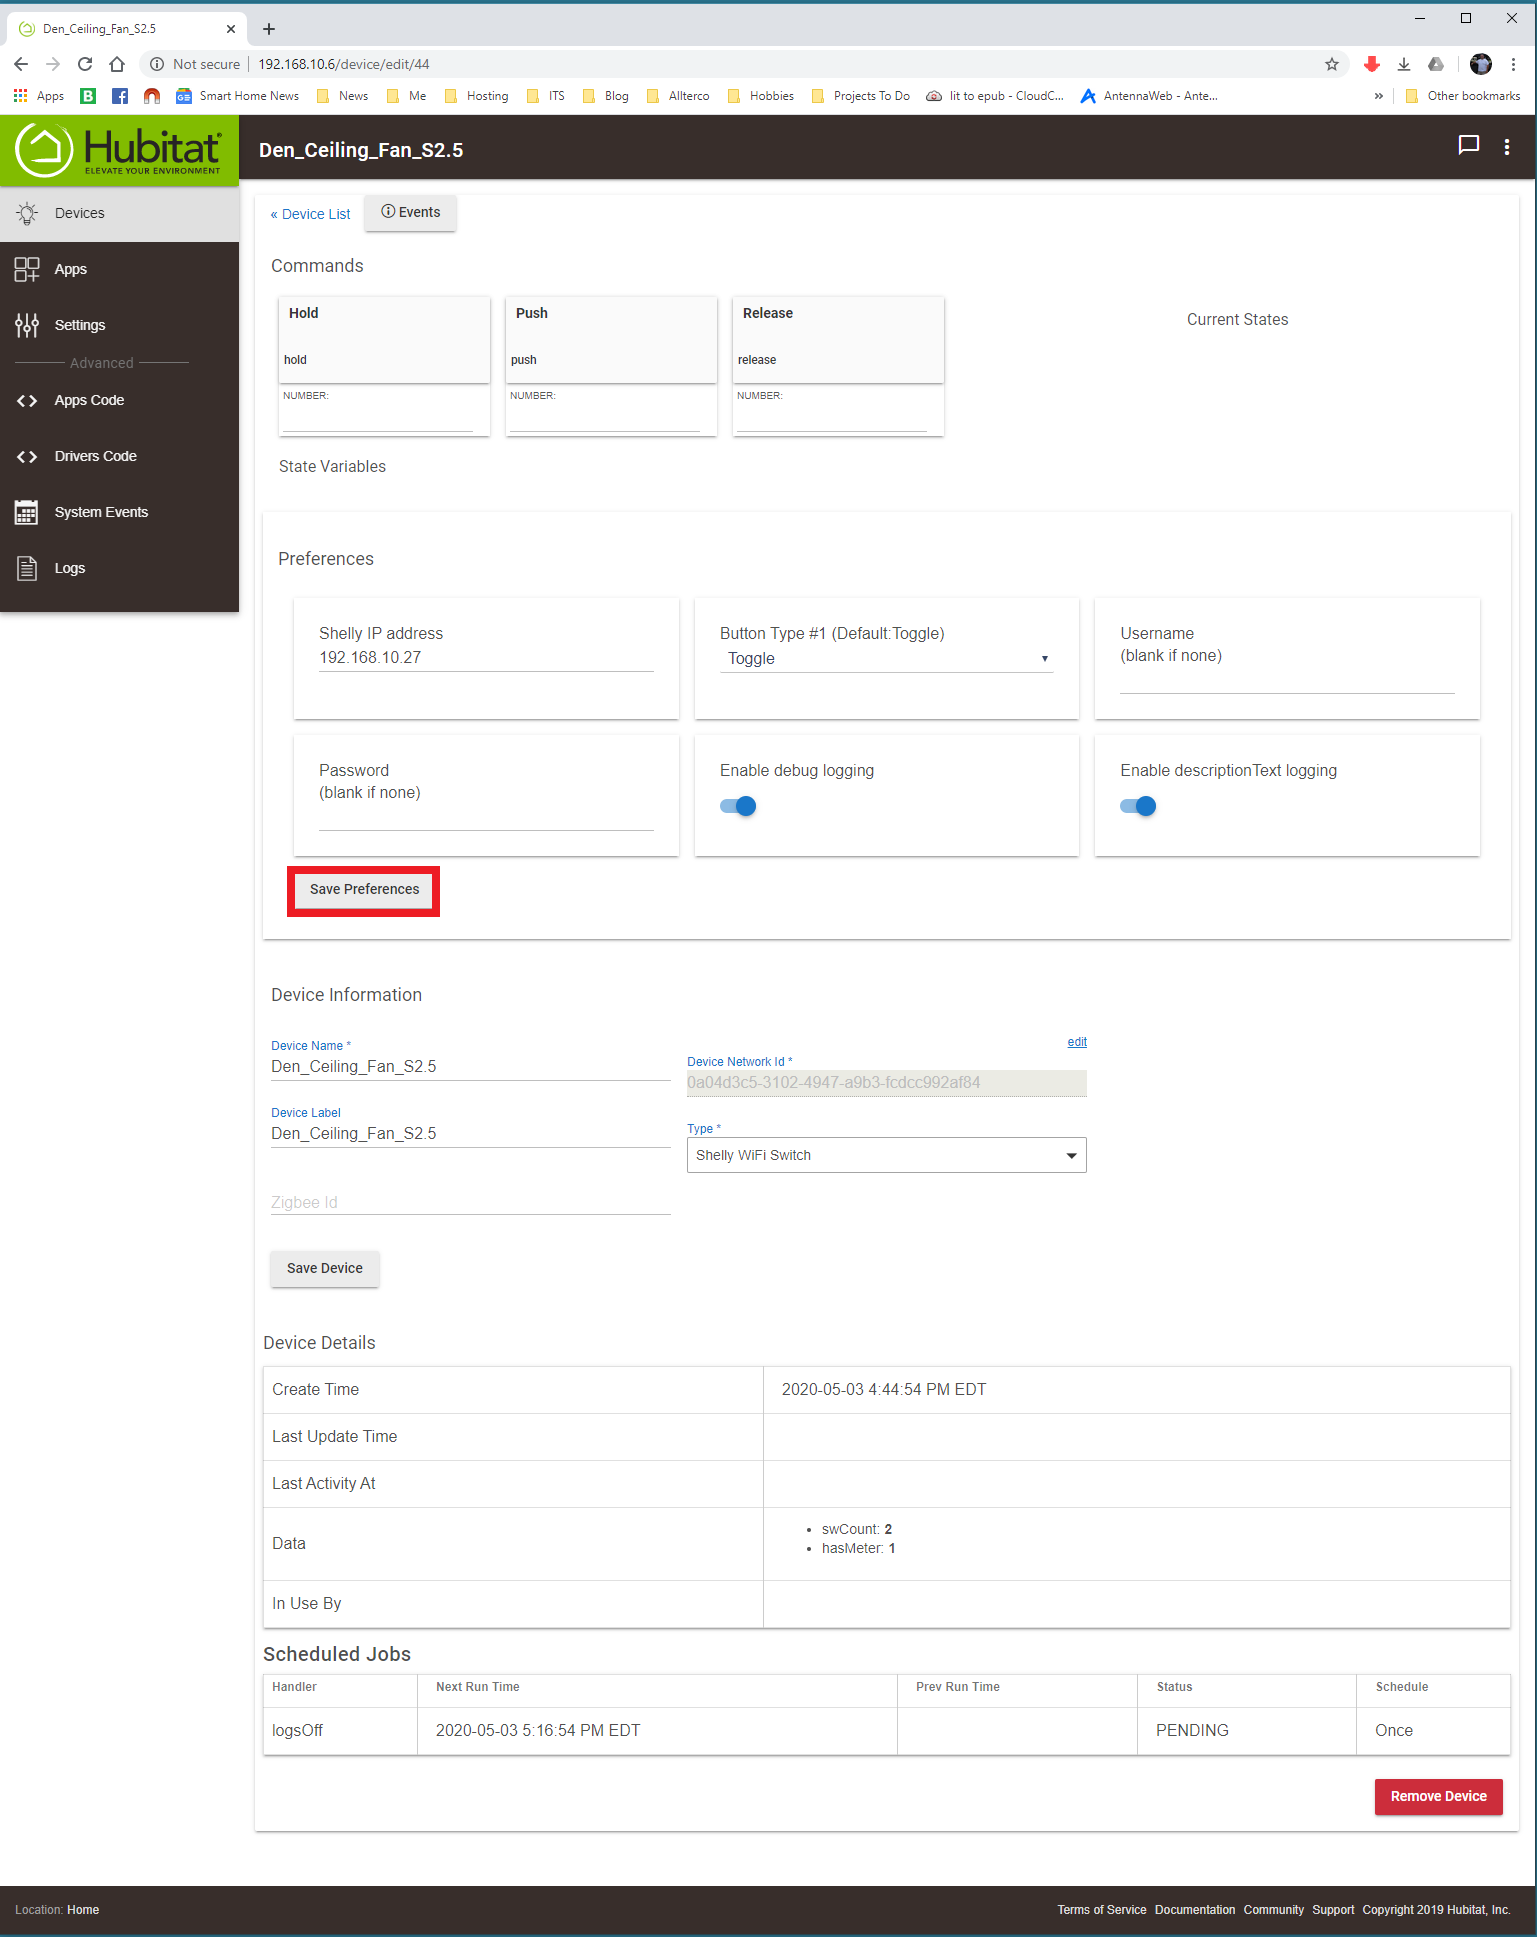Image resolution: width=1537 pixels, height=1937 pixels.
Task: Click Remove Device button
Action: pyautogui.click(x=1438, y=1796)
